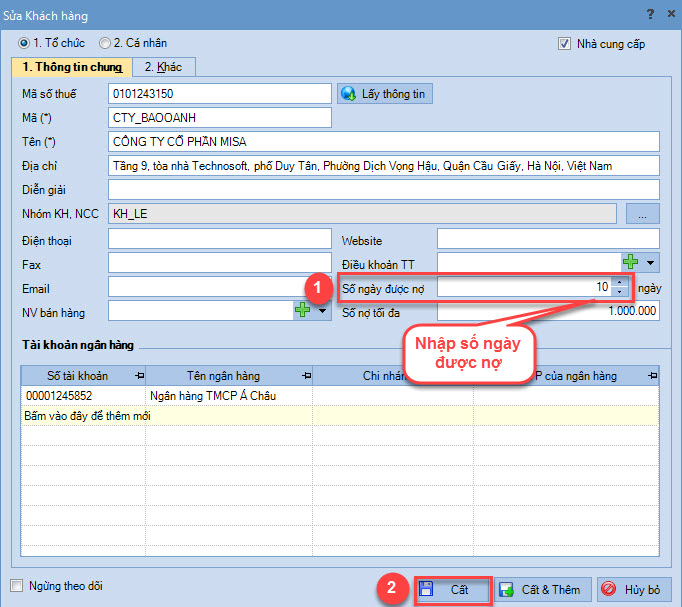
Task: Click the Fax field
Action: 220,263
